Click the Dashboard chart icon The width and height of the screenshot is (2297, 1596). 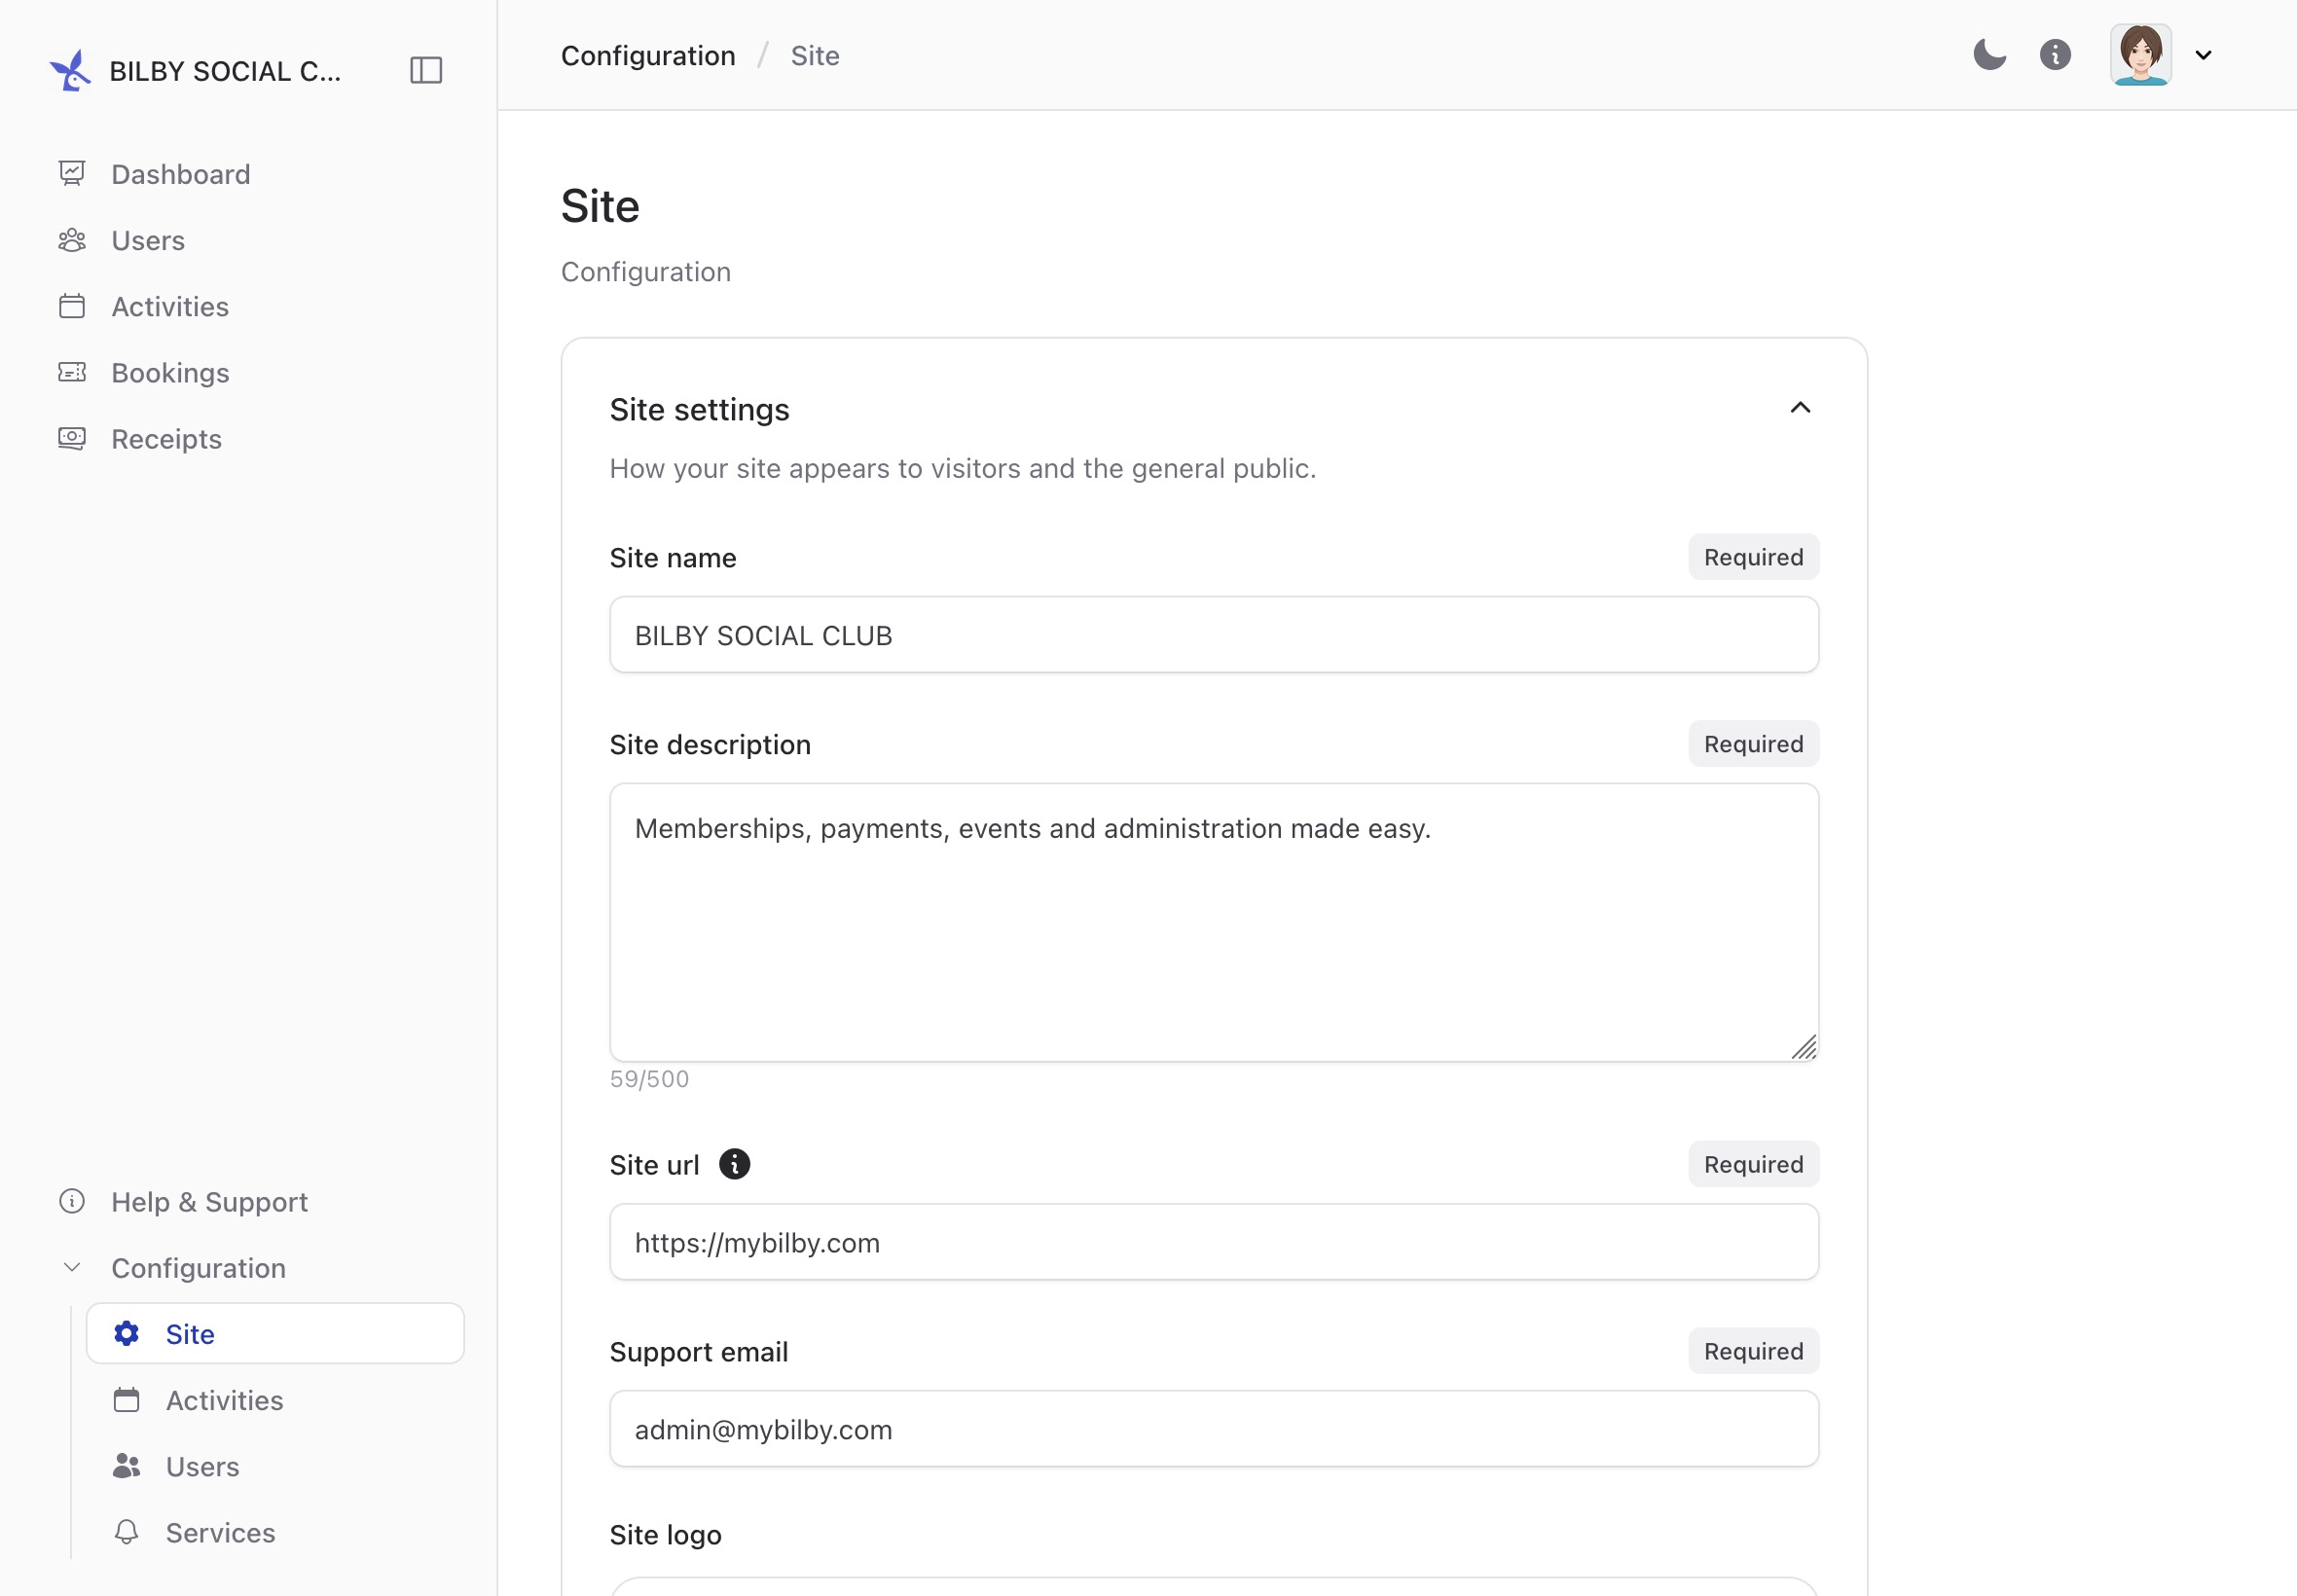[72, 174]
